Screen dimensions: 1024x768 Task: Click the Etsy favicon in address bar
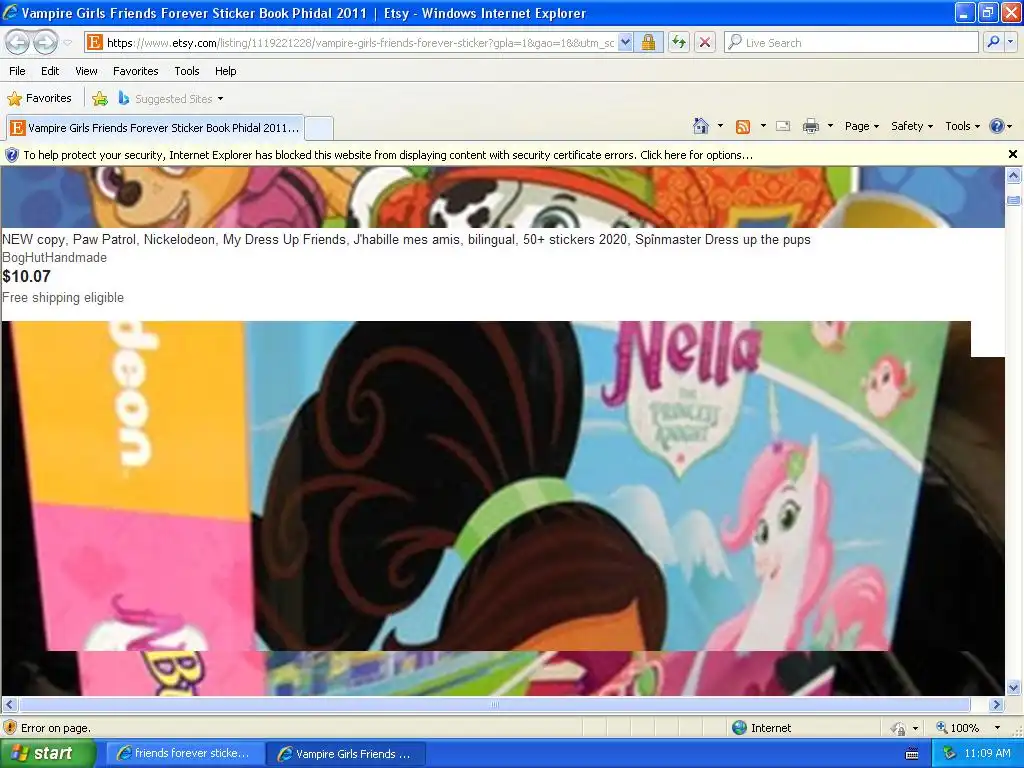[95, 42]
